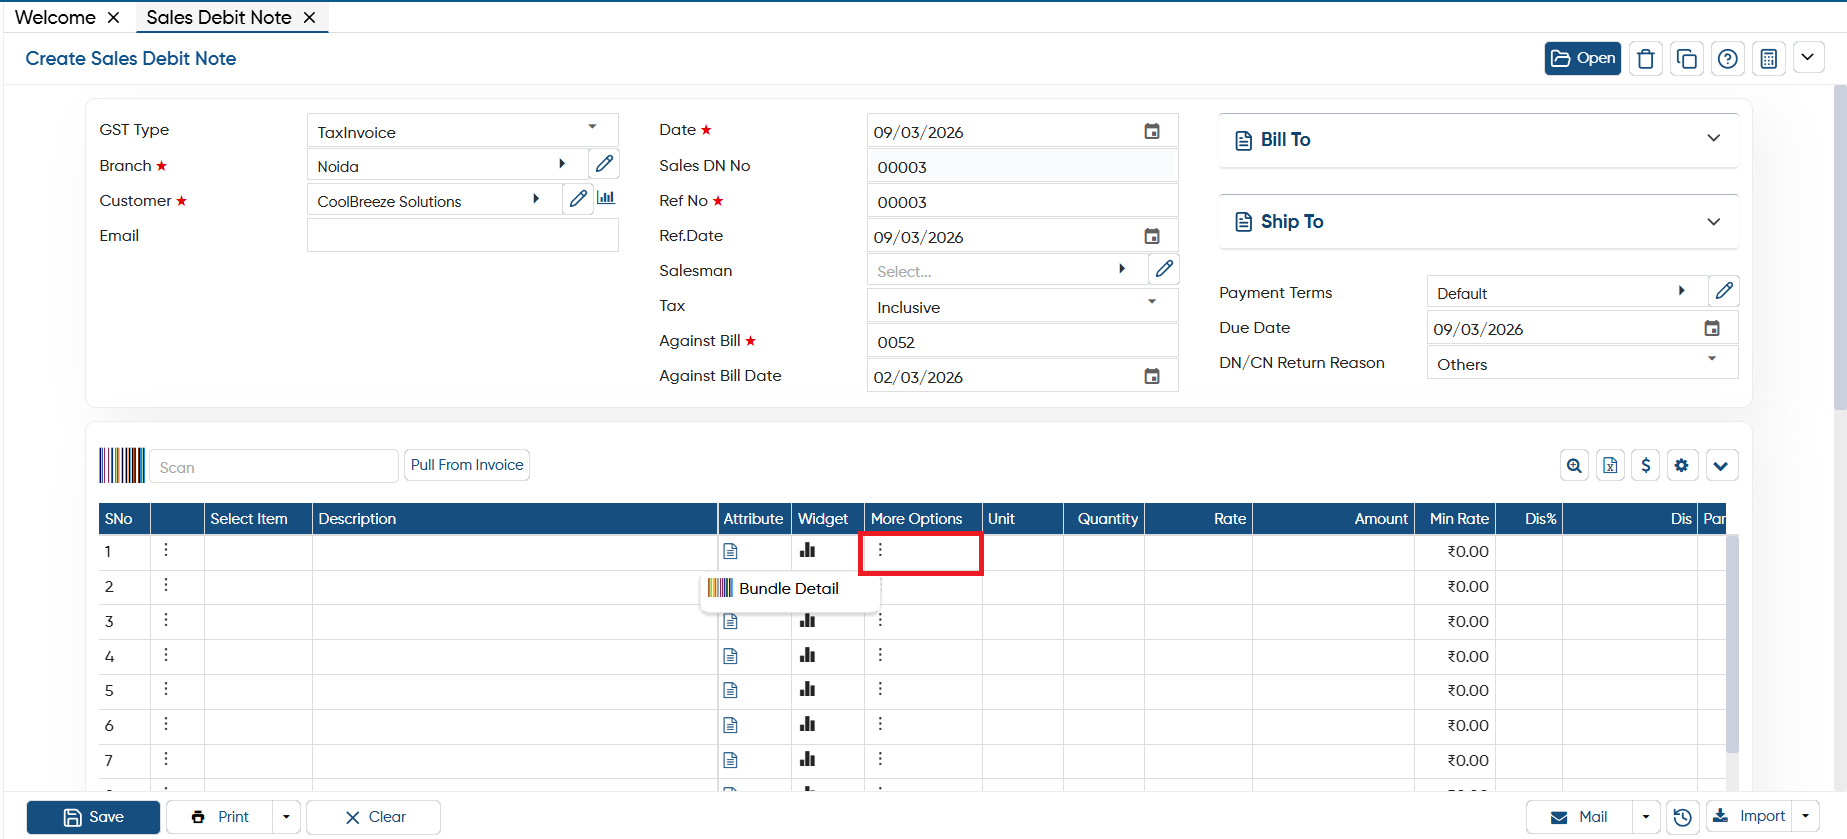
Task: Click the Pull From Invoice button
Action: pos(467,465)
